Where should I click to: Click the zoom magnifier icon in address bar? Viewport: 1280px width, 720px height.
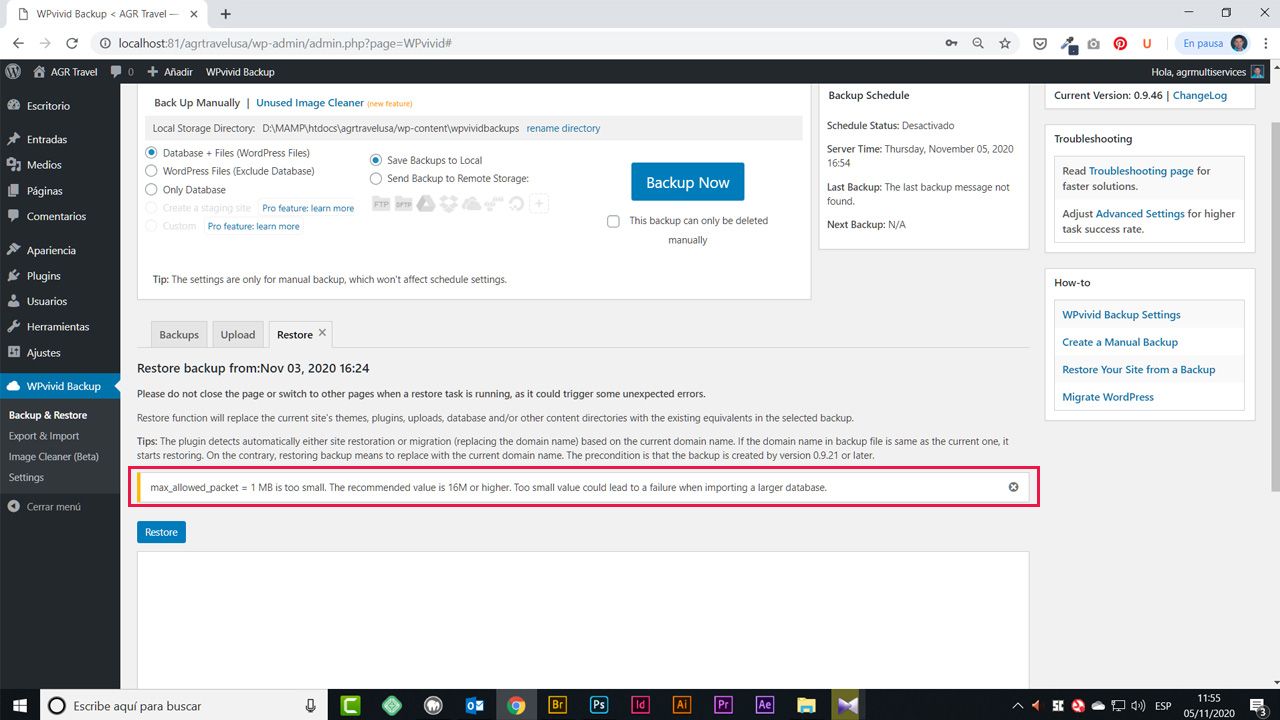978,44
